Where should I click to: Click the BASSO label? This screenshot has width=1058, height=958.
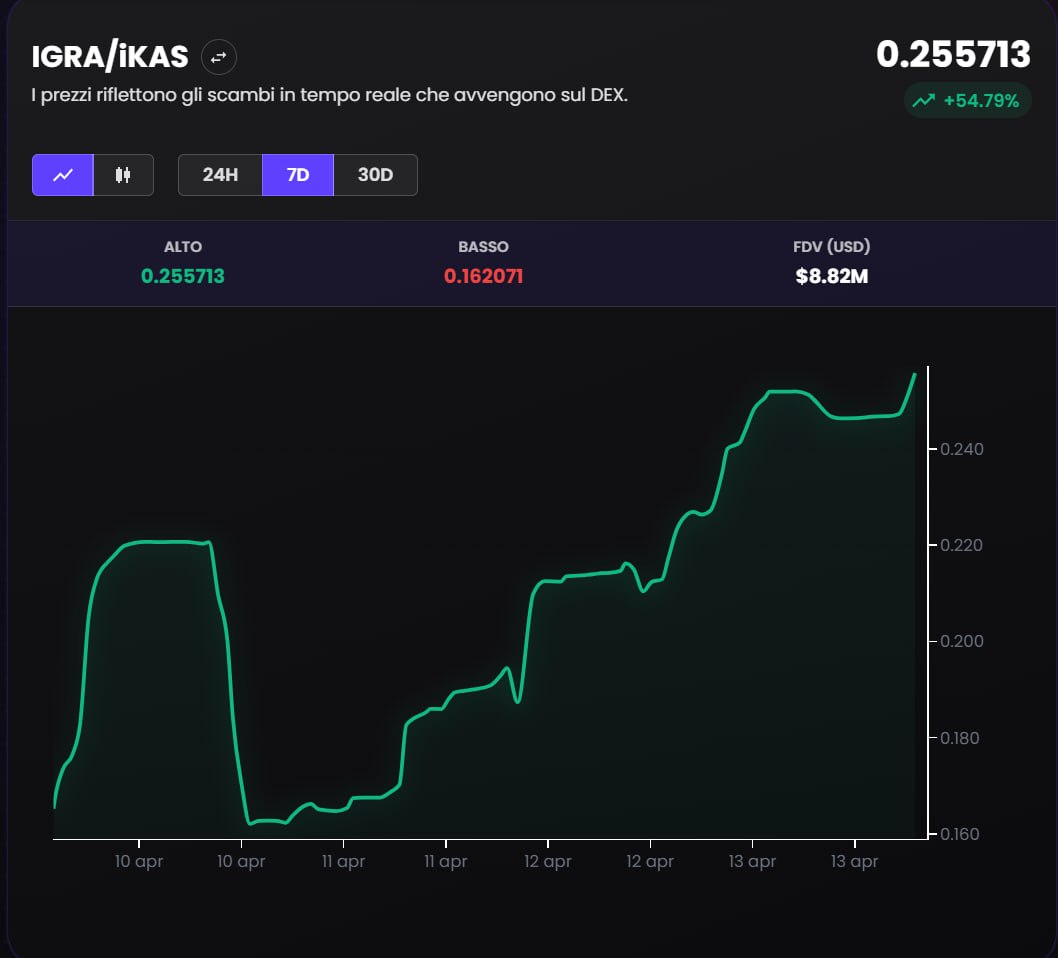pyautogui.click(x=483, y=247)
